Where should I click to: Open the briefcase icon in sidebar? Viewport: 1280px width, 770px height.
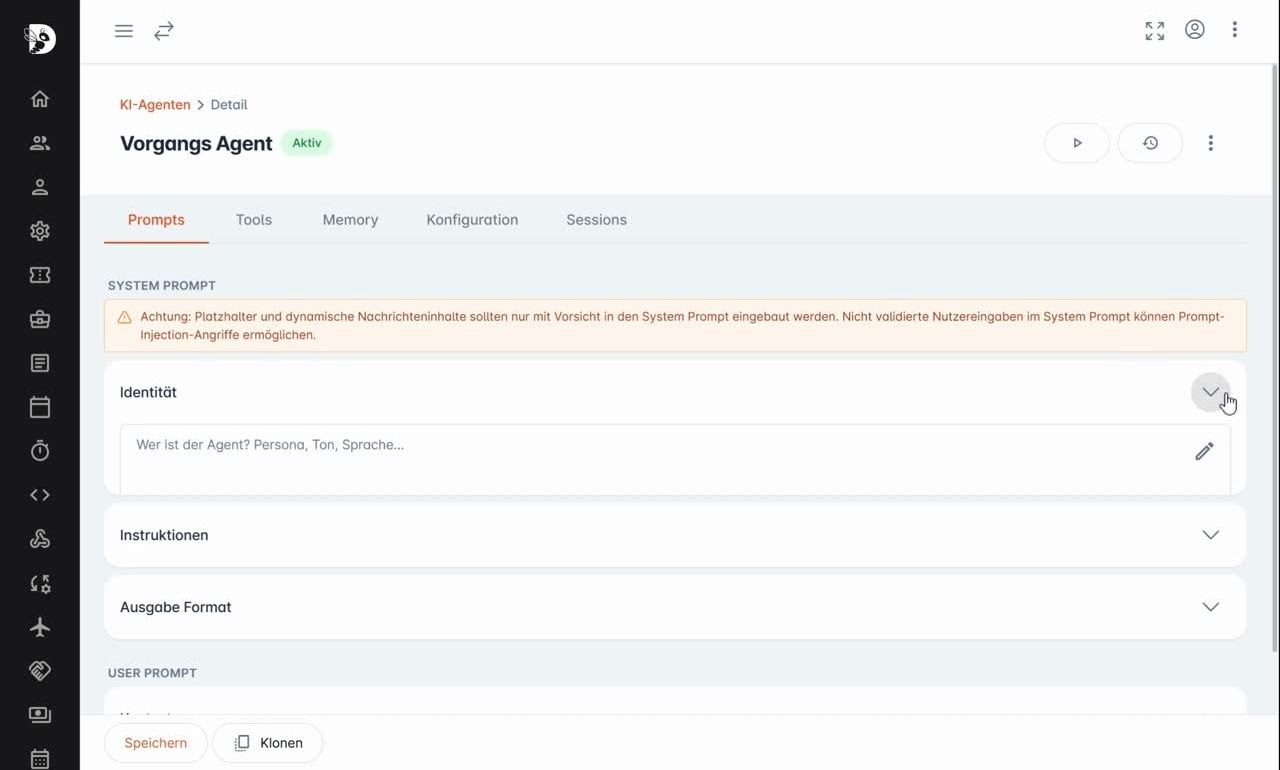[40, 319]
